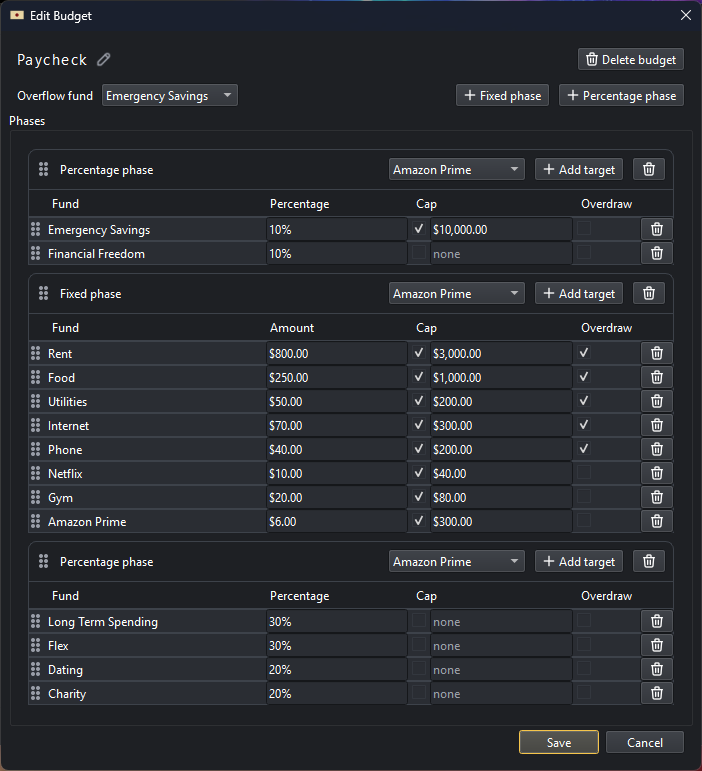Delete the Fixed phase via its header trash icon
The width and height of the screenshot is (702, 771).
(648, 294)
